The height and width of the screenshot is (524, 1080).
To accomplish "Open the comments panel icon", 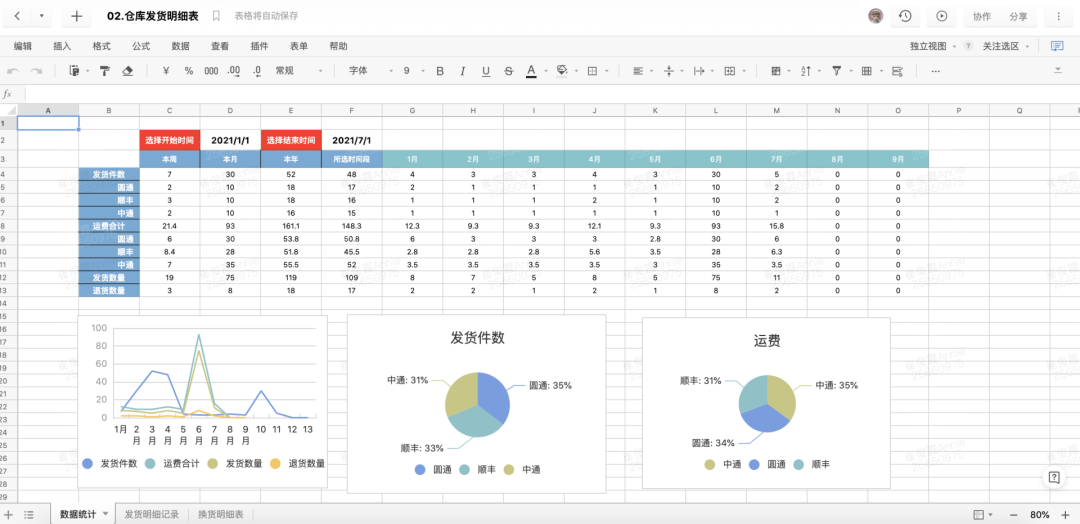I will (1057, 46).
